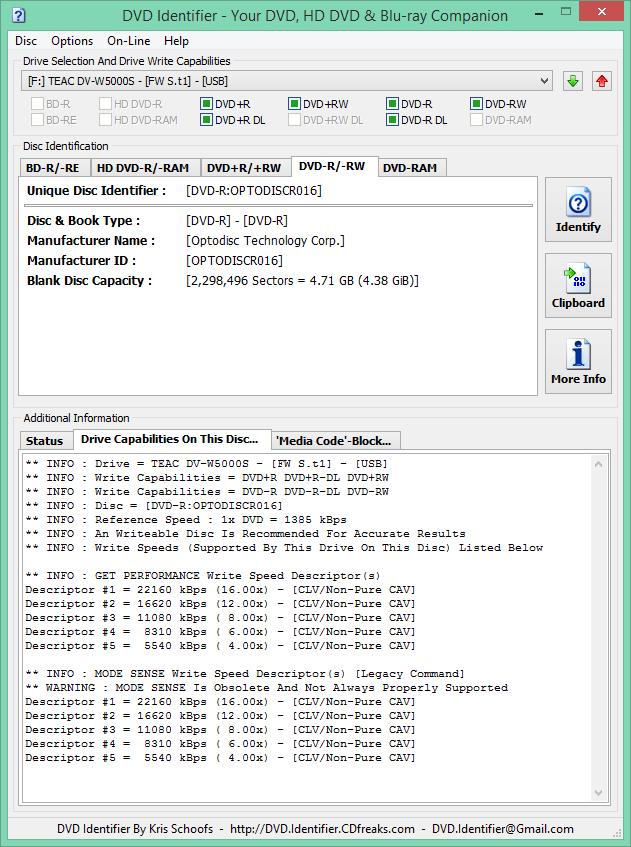This screenshot has width=631, height=847.
Task: Copy results with the Clipboard button
Action: [x=578, y=286]
